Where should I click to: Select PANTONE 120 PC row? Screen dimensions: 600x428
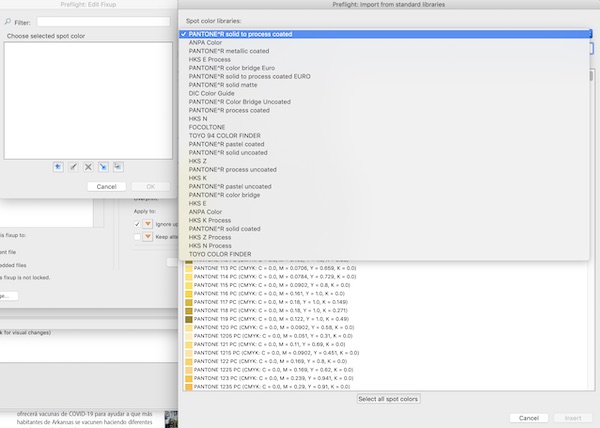click(x=386, y=327)
